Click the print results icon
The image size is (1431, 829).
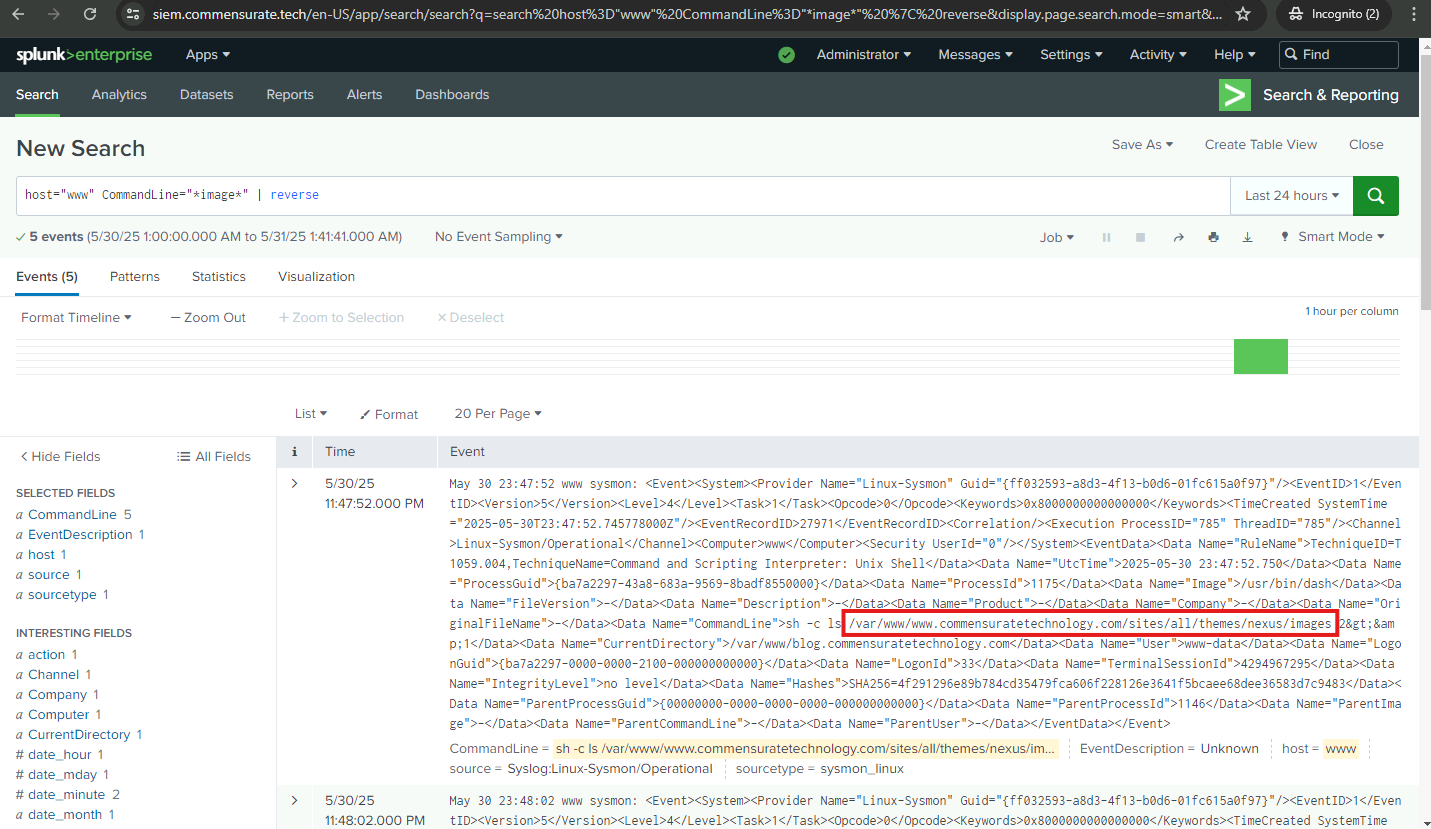1213,238
